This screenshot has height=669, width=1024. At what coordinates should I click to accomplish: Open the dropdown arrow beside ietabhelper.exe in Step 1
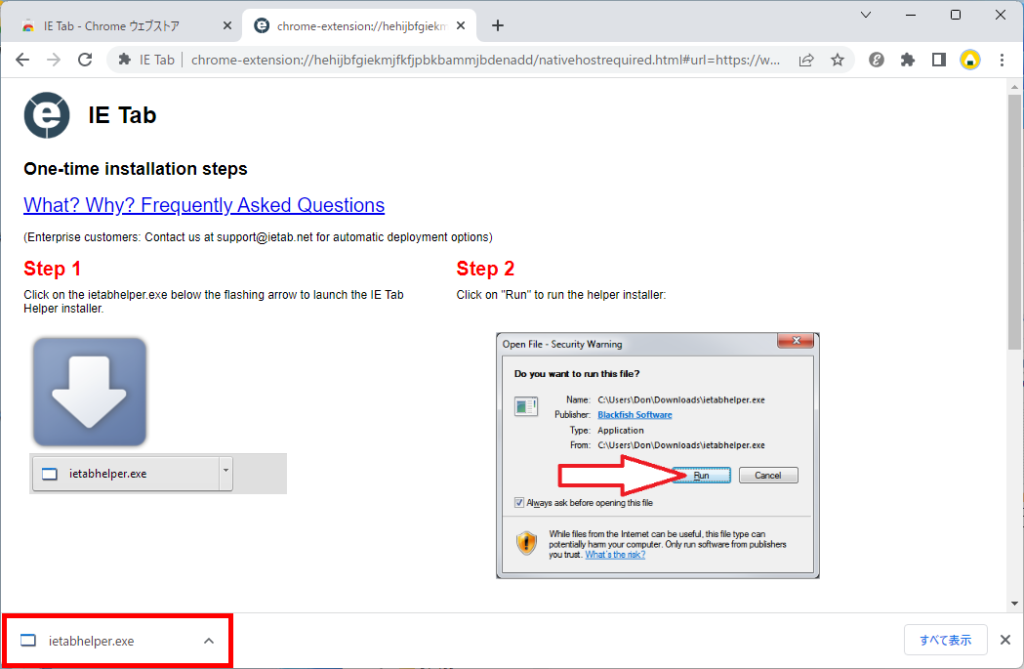pos(225,473)
